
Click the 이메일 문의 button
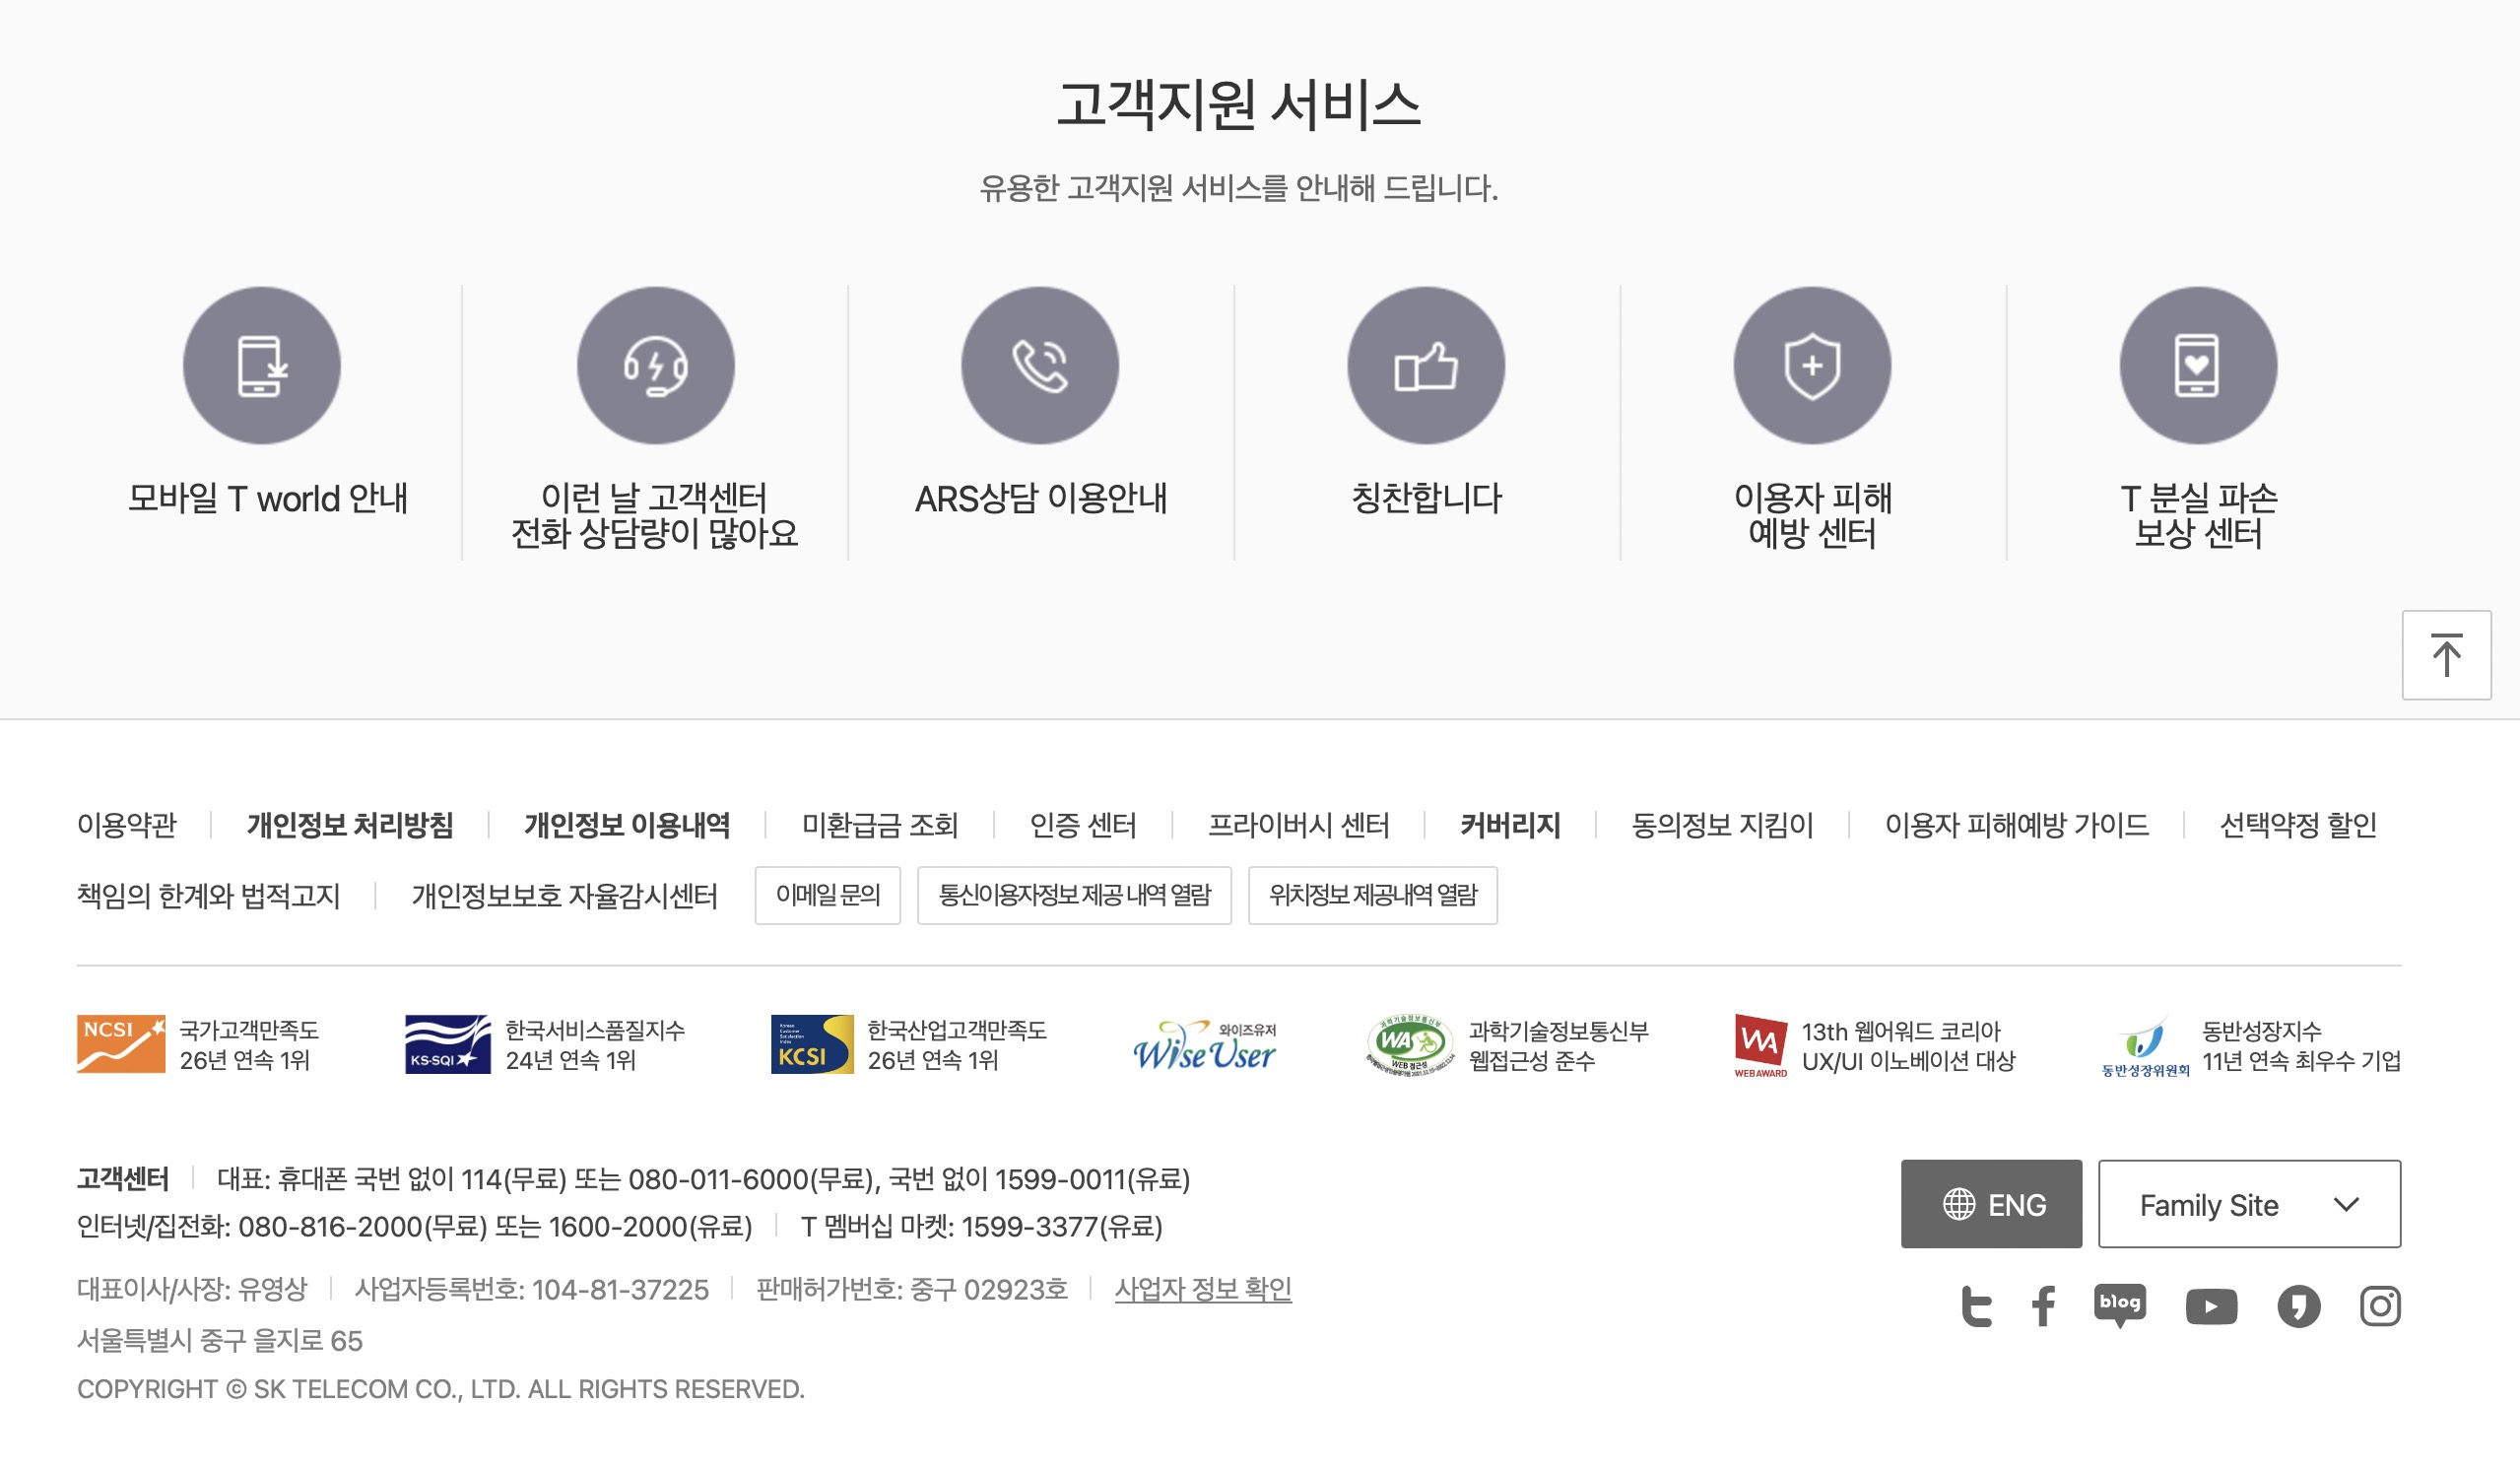(x=827, y=895)
